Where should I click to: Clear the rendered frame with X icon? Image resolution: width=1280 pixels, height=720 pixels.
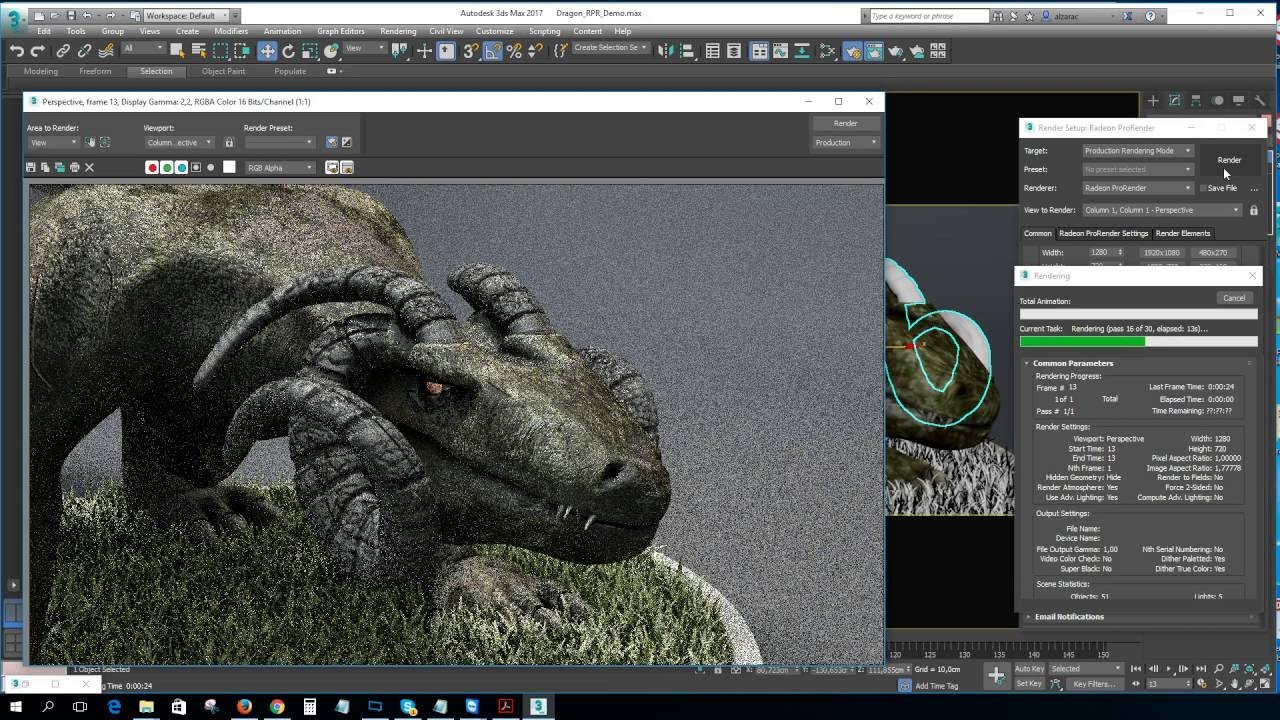[x=89, y=168]
